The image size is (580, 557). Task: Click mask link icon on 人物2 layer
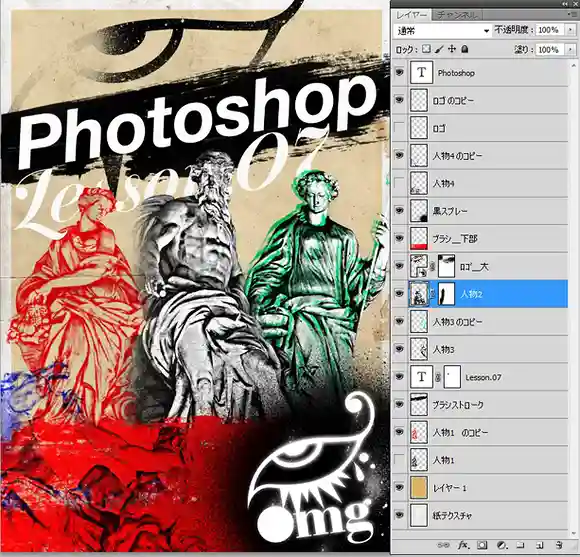433,294
